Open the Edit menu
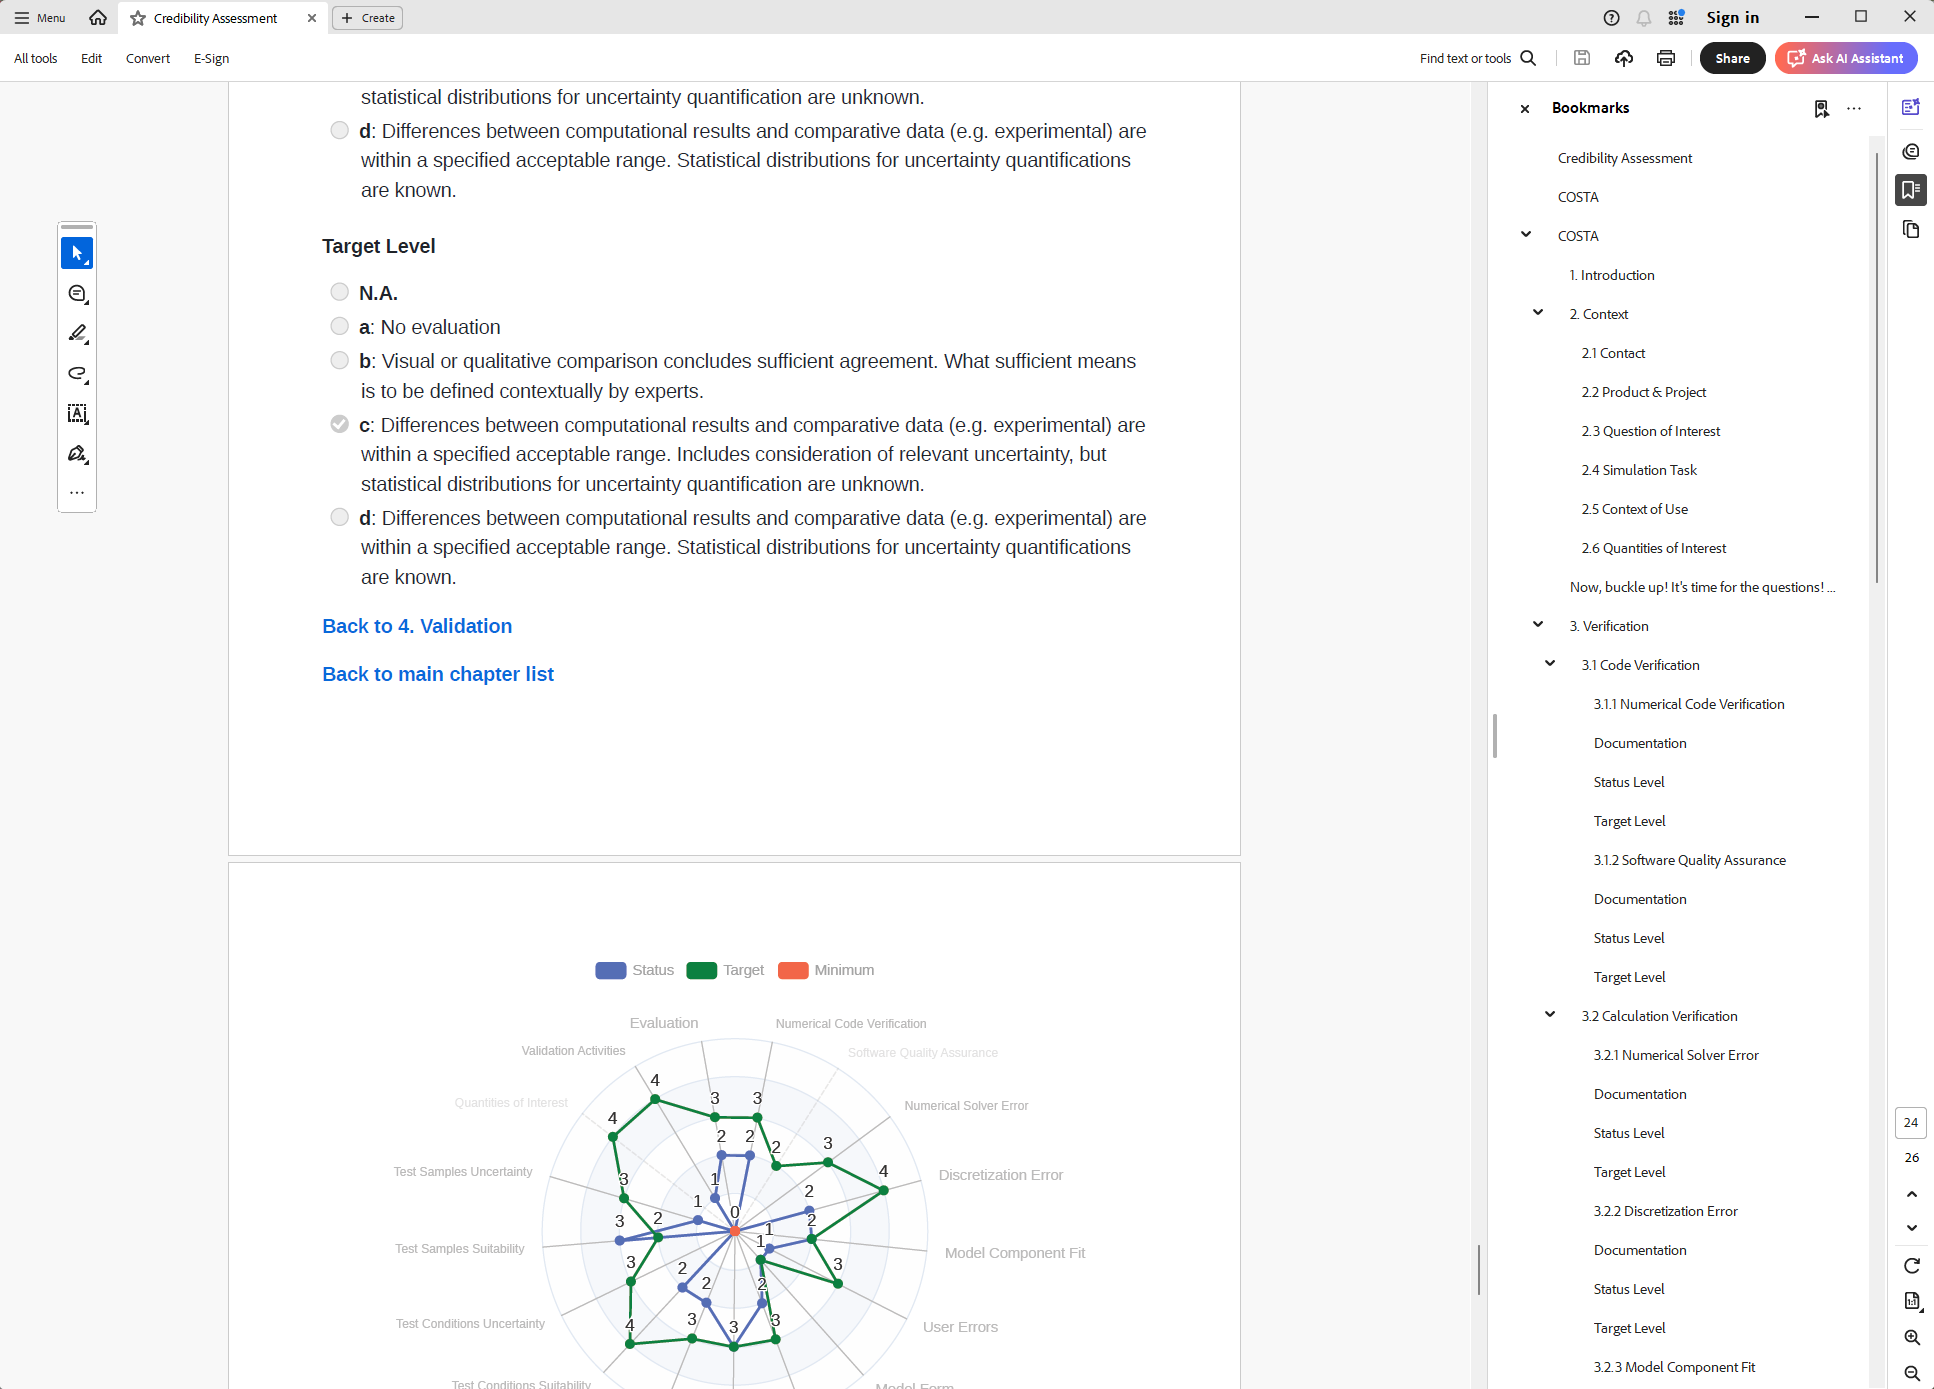 click(x=92, y=58)
